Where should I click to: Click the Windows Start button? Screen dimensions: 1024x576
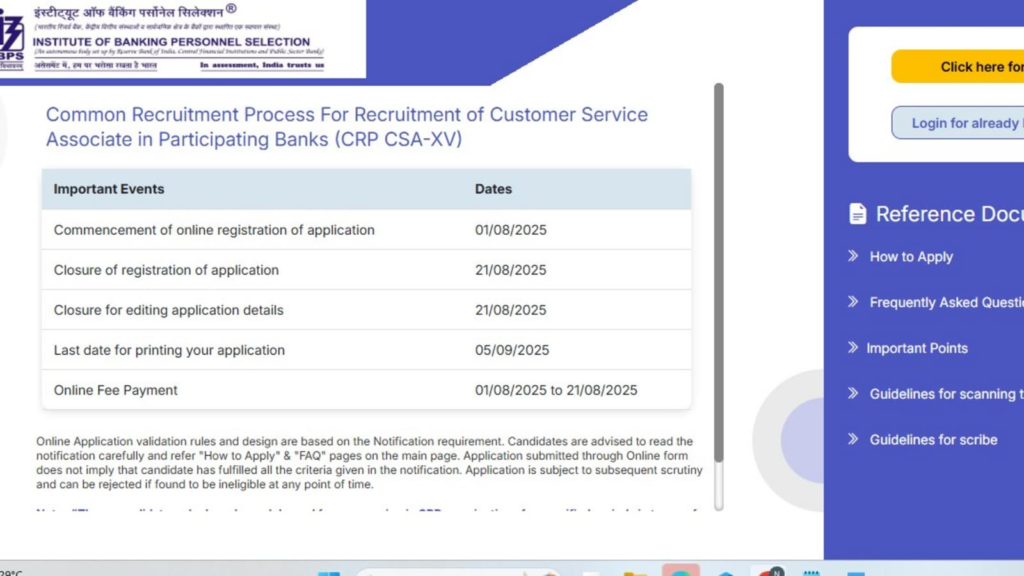(x=331, y=571)
